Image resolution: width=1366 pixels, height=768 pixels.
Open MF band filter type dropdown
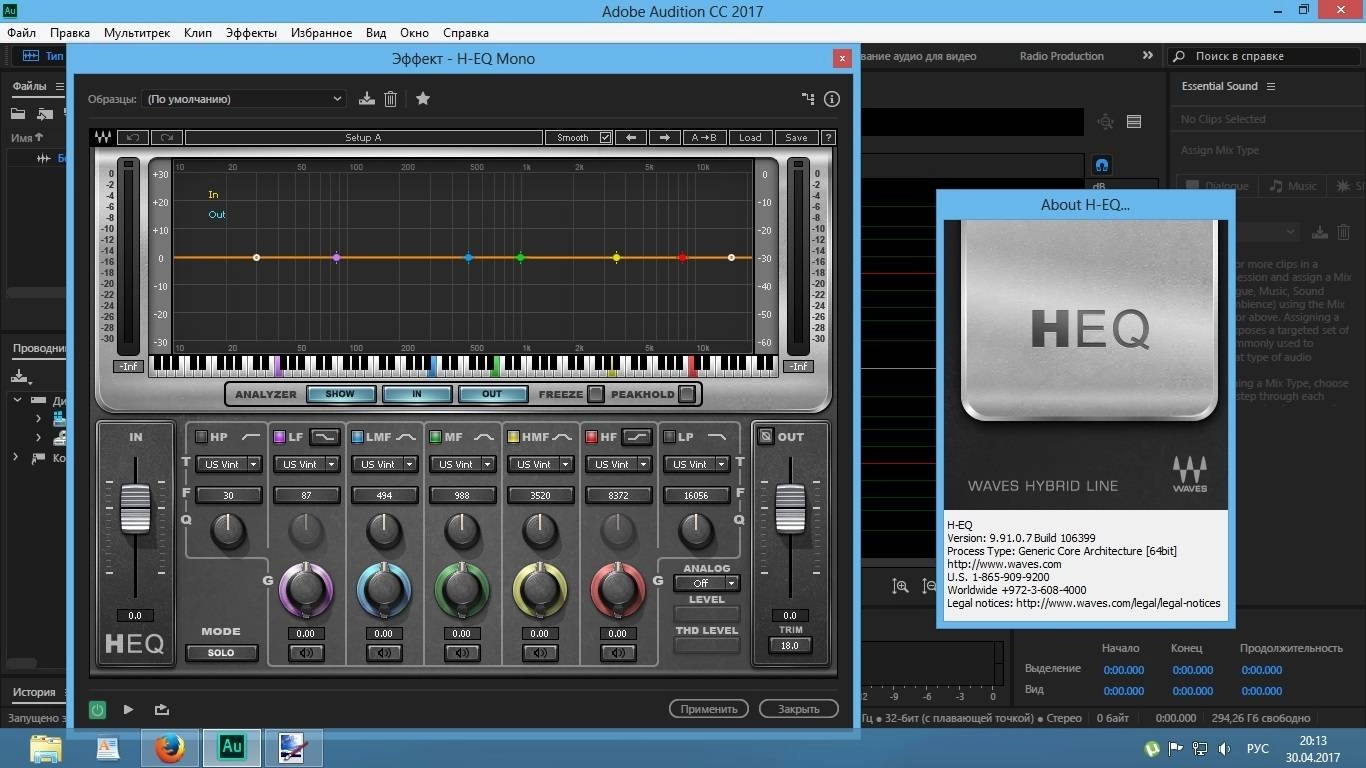click(463, 464)
